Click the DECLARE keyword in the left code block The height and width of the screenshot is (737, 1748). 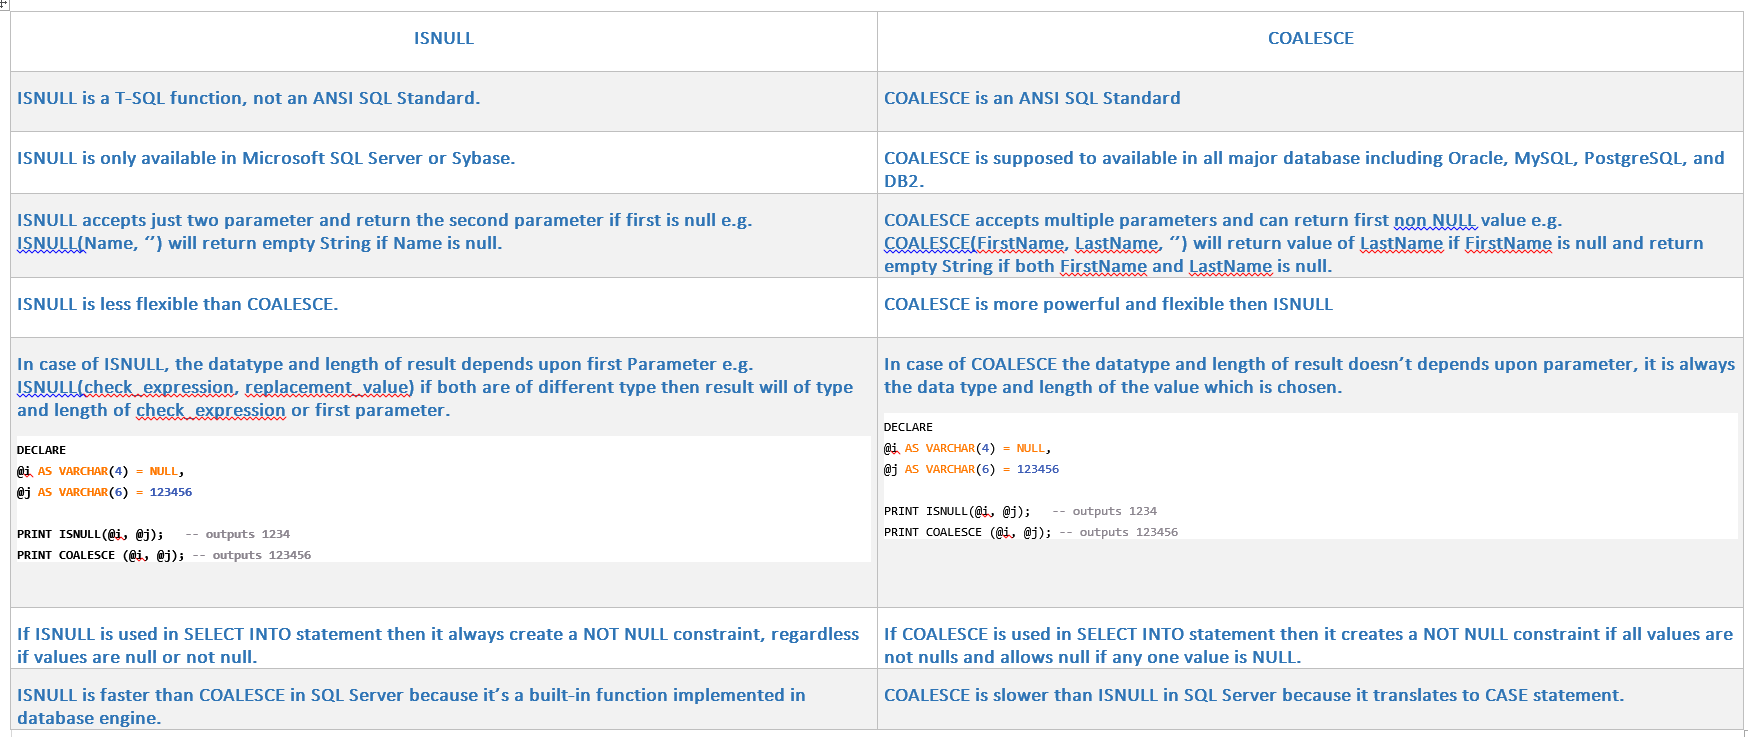[41, 450]
